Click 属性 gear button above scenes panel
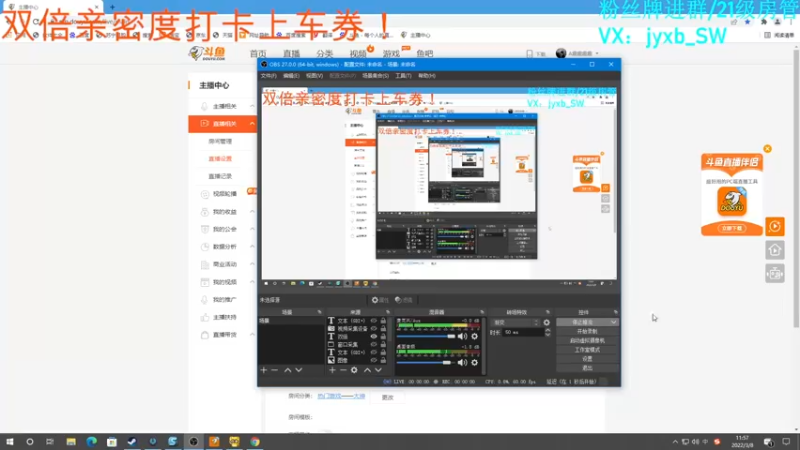The height and width of the screenshot is (450, 800). pyautogui.click(x=380, y=300)
